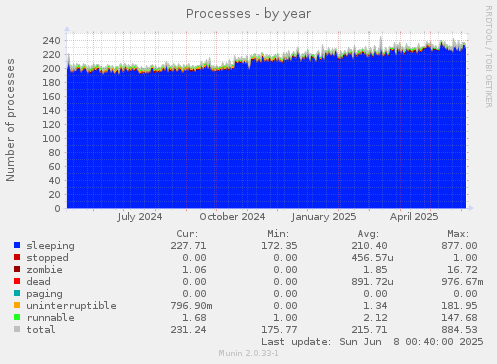Click zombie current value 1.06
This screenshot has height=364, width=497.
coord(194,270)
